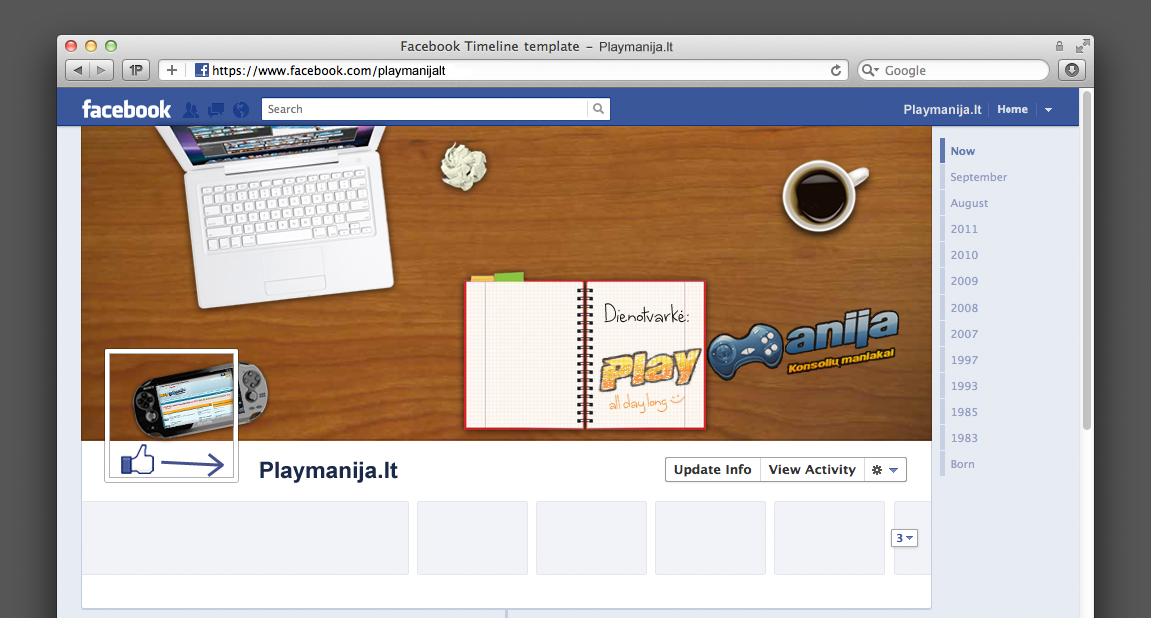
Task: Open the Playmanija.lt profile link in the header
Action: coord(942,109)
